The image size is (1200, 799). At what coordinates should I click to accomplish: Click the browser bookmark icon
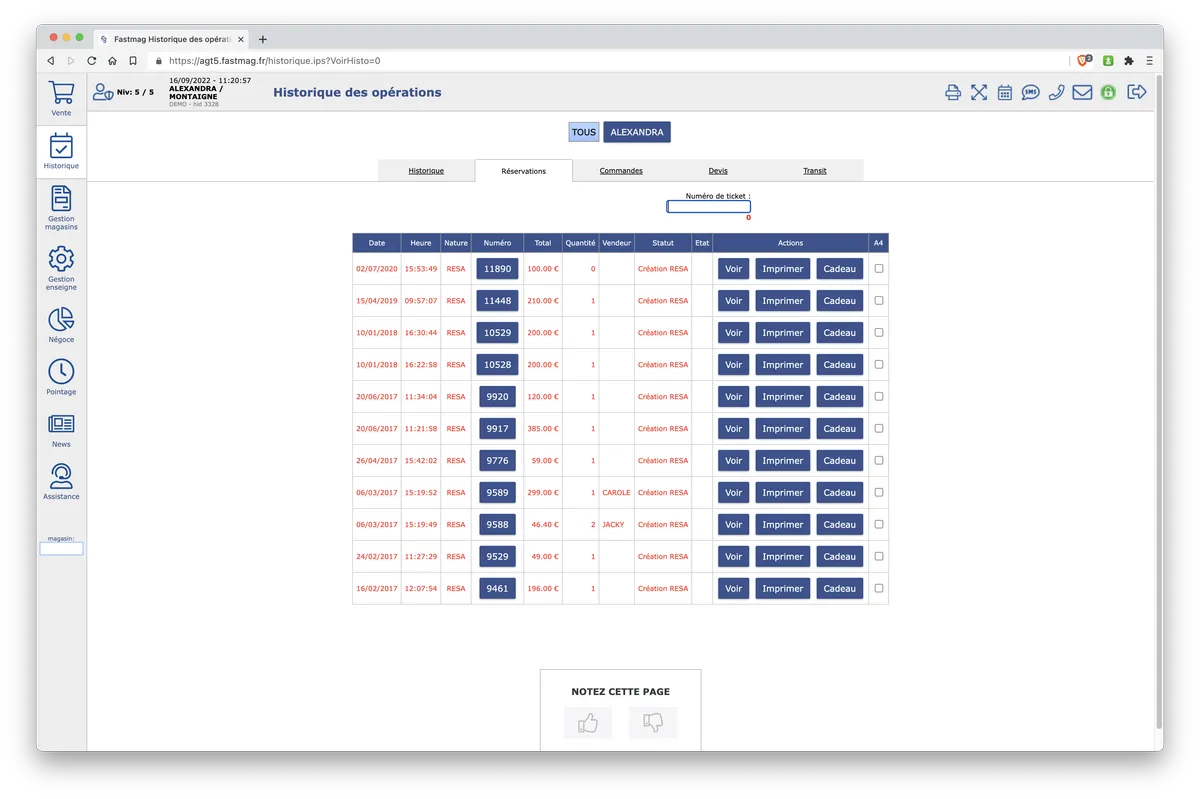pos(133,61)
